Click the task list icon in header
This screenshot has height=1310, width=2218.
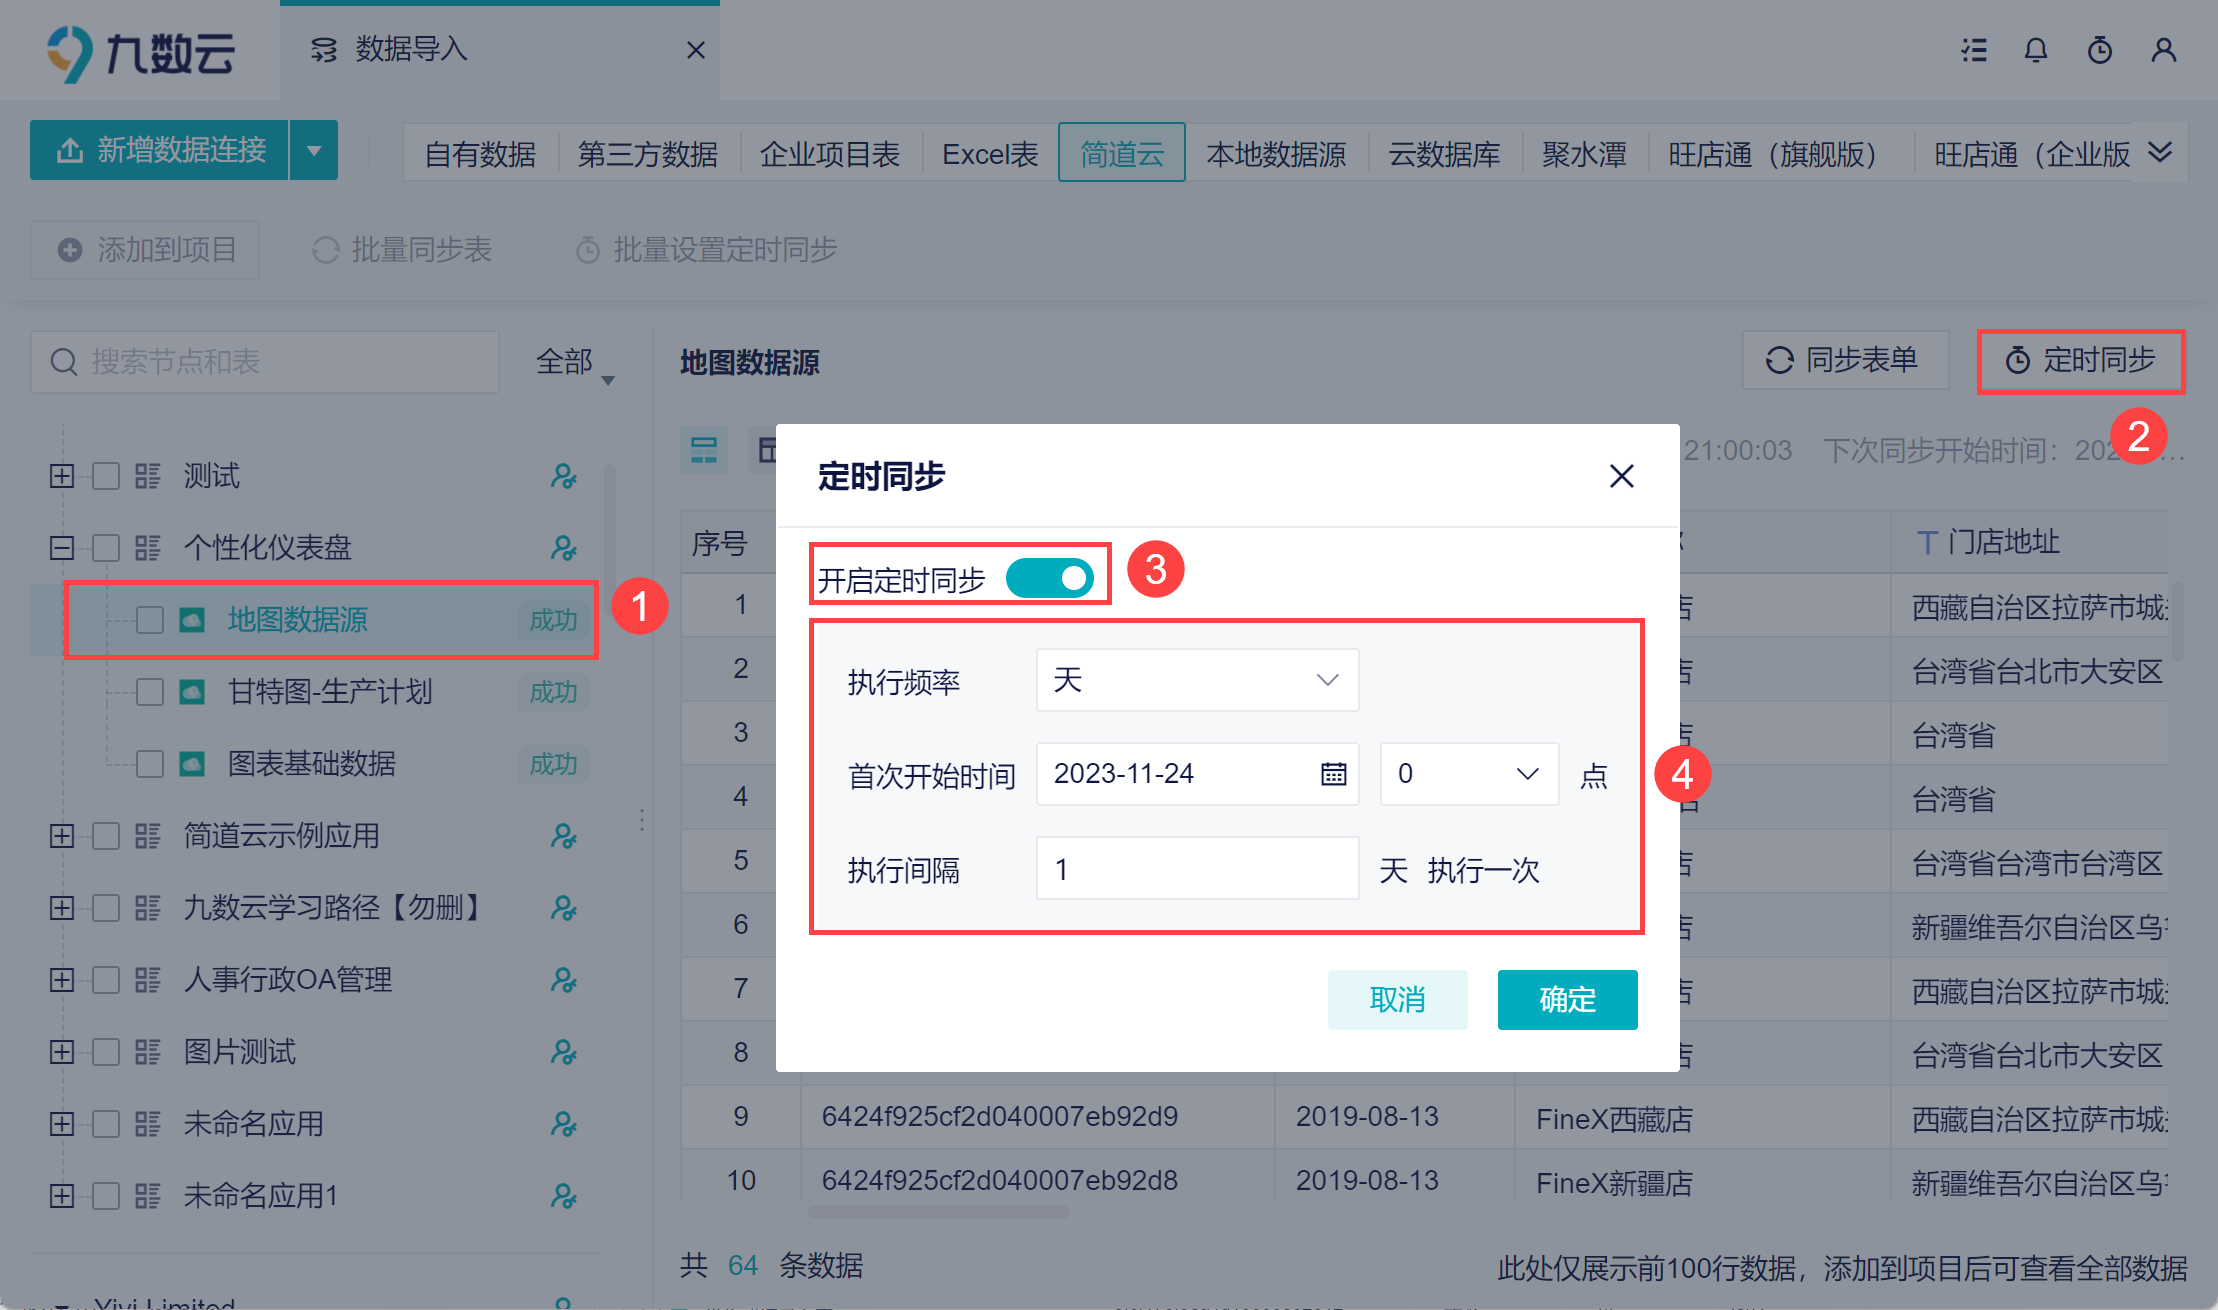pyautogui.click(x=1973, y=50)
